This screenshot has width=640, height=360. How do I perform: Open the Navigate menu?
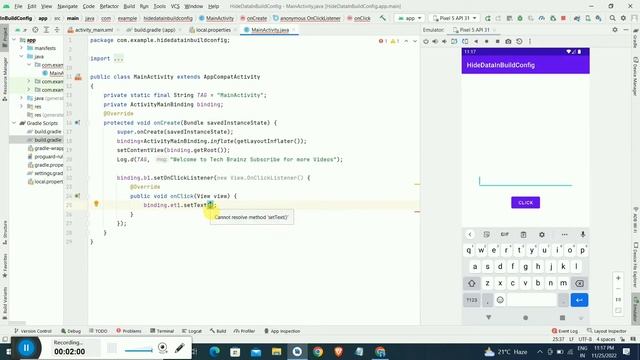(x=68, y=6)
